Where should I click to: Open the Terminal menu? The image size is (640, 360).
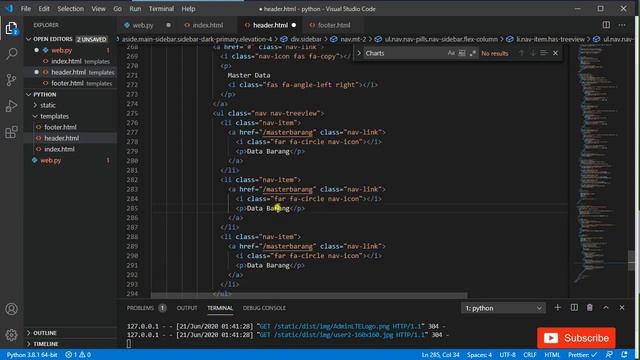pos(161,9)
